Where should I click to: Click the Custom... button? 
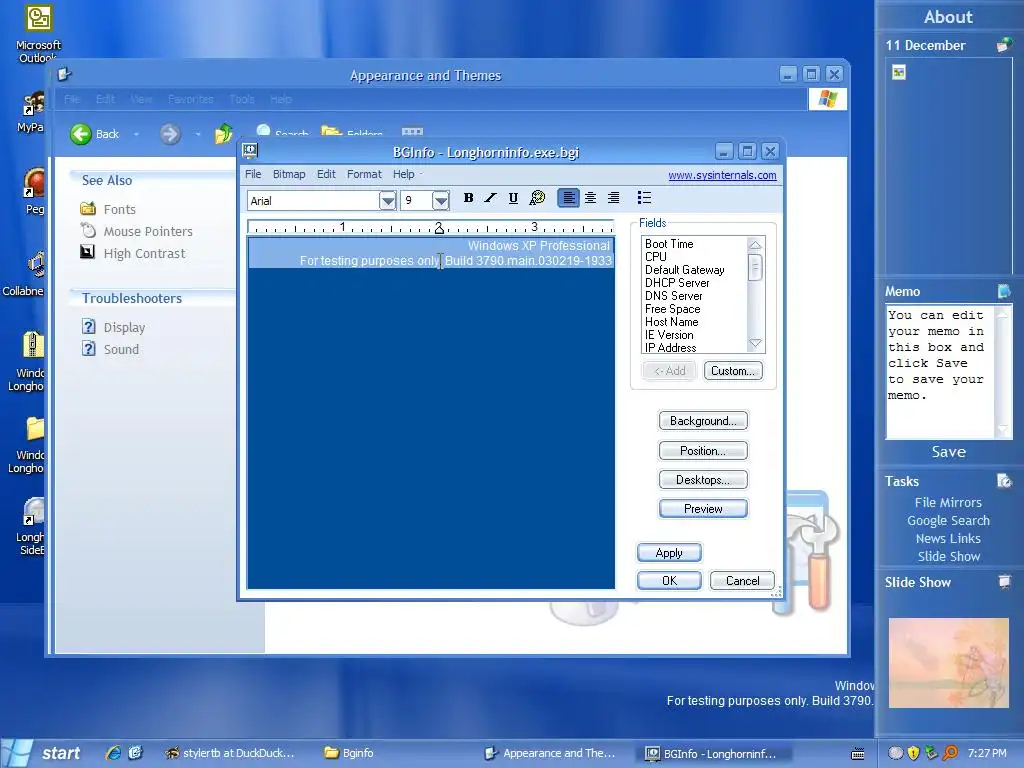[x=733, y=371]
